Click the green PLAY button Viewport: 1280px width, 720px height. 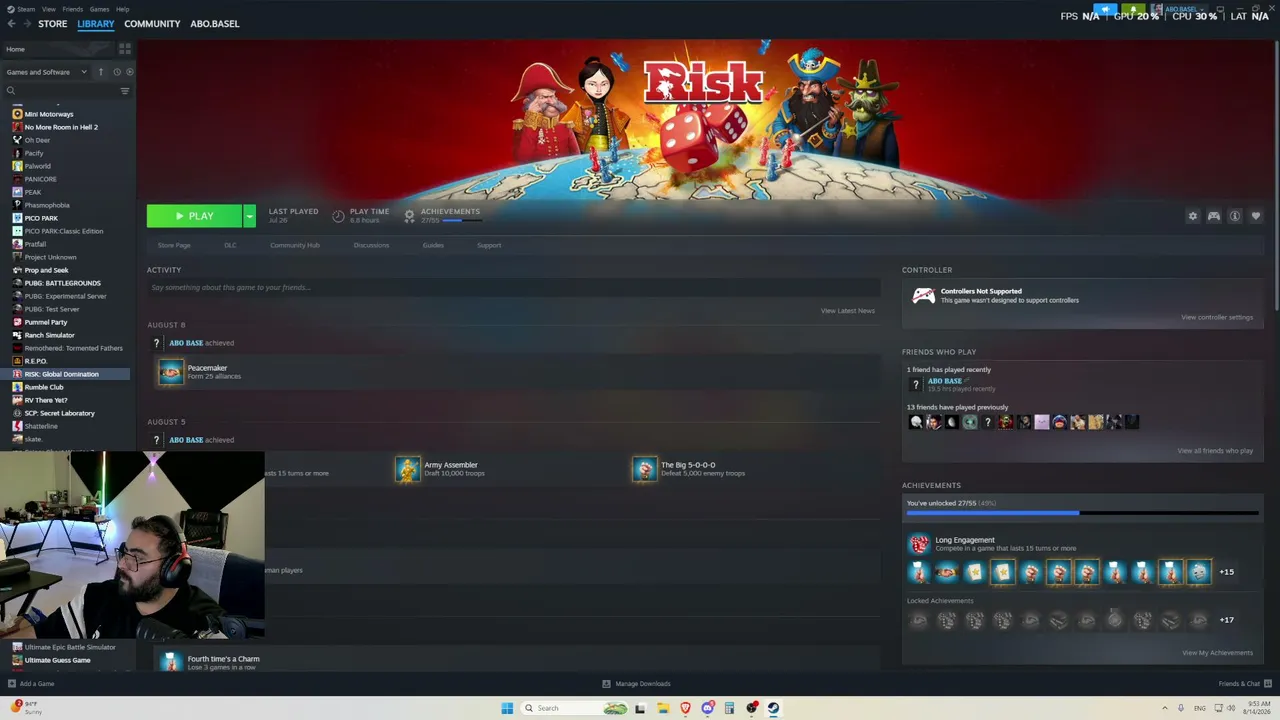[x=194, y=216]
